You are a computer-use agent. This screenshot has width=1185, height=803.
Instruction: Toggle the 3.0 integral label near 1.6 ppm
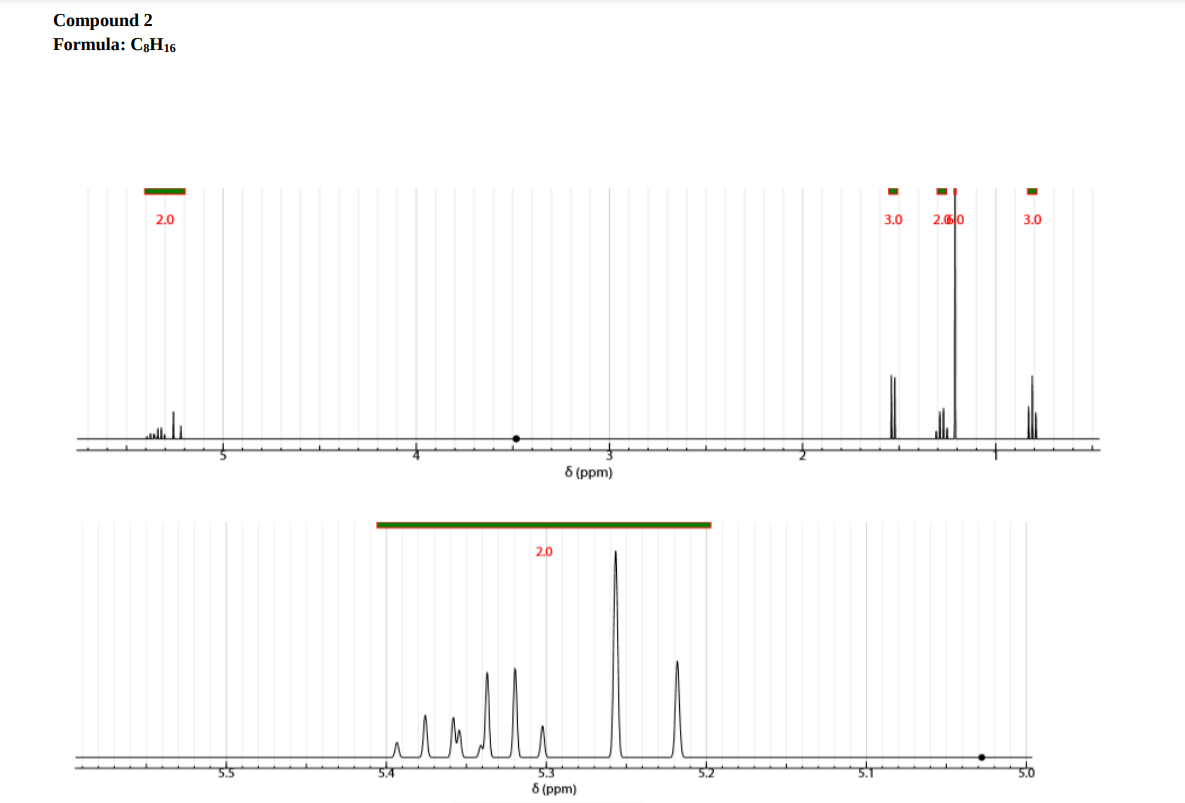pos(893,220)
